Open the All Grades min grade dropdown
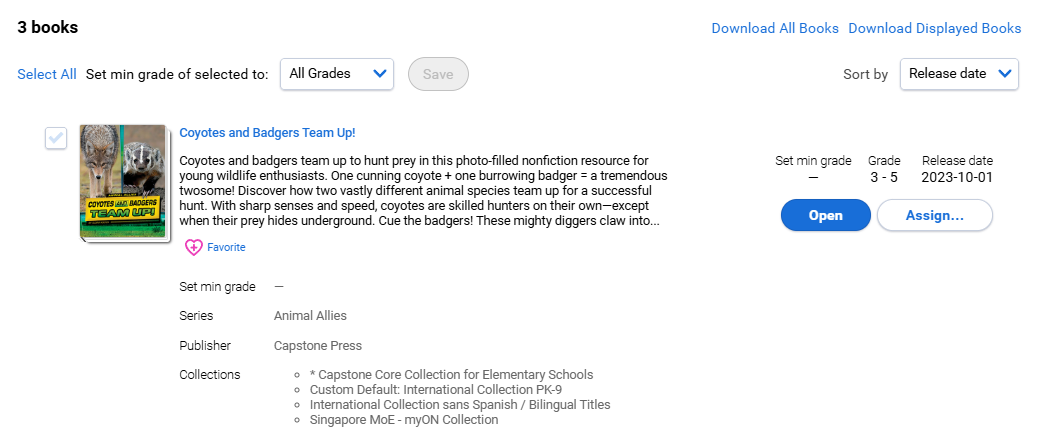Image resolution: width=1038 pixels, height=445 pixels. pyautogui.click(x=337, y=74)
